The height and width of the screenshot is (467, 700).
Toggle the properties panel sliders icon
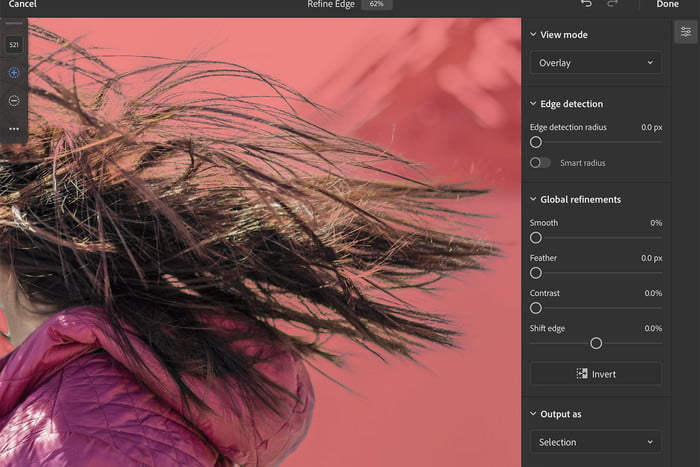[x=685, y=32]
